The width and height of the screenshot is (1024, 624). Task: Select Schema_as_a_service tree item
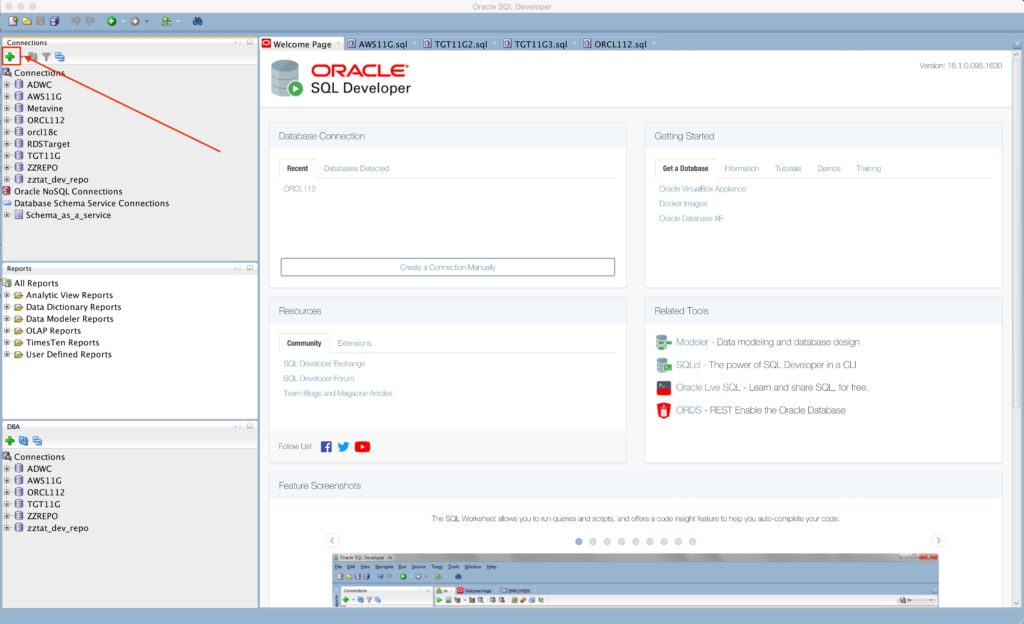68,215
